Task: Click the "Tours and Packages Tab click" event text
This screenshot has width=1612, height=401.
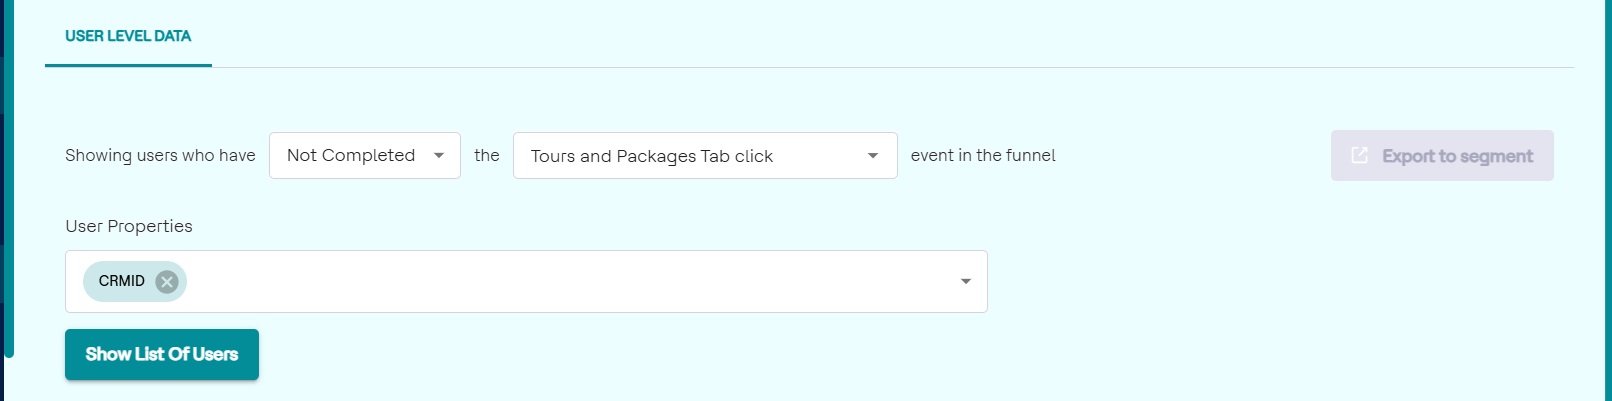Action: pos(652,156)
